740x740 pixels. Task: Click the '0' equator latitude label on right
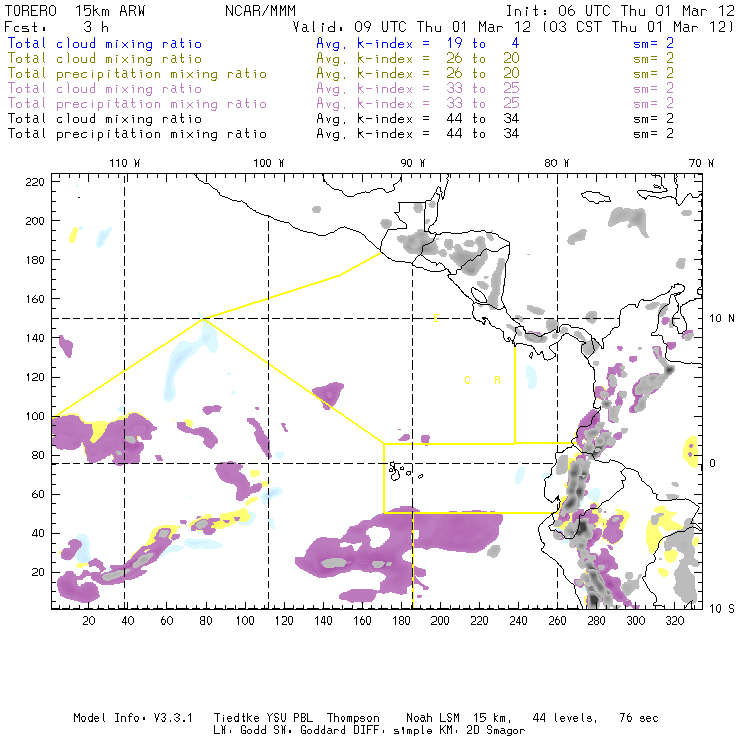[713, 463]
